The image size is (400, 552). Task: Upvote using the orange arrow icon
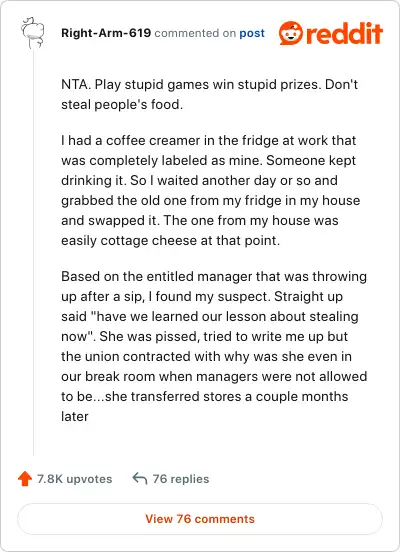25,479
